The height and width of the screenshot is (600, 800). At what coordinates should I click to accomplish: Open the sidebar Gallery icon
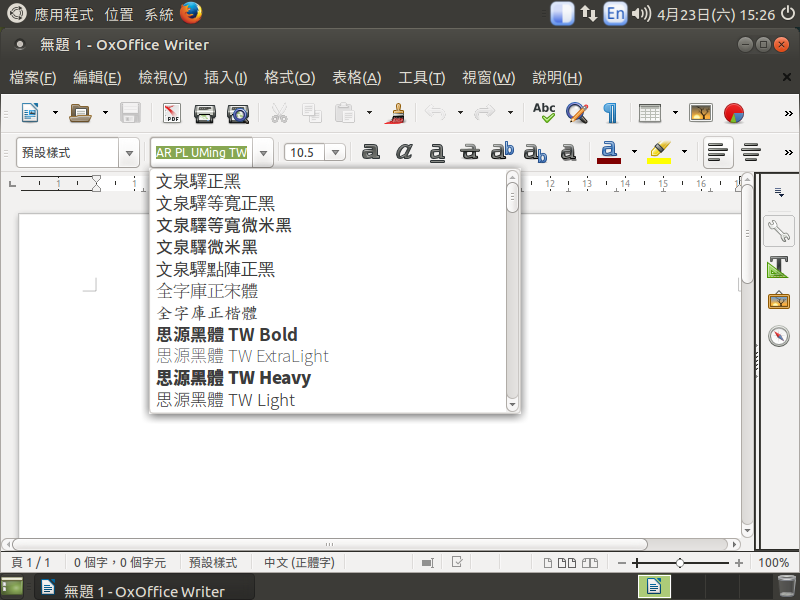pos(779,301)
